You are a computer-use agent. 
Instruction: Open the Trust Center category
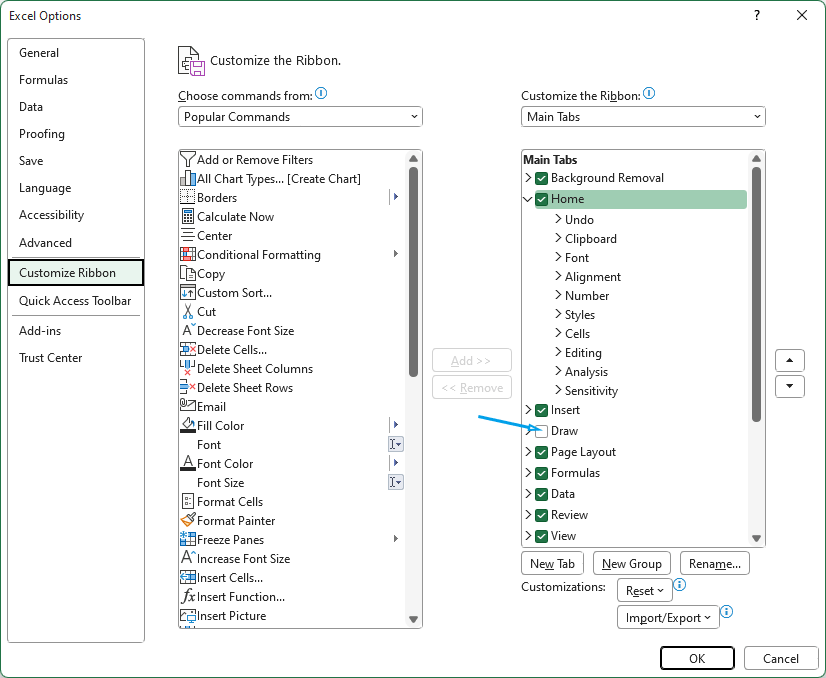pyautogui.click(x=51, y=358)
